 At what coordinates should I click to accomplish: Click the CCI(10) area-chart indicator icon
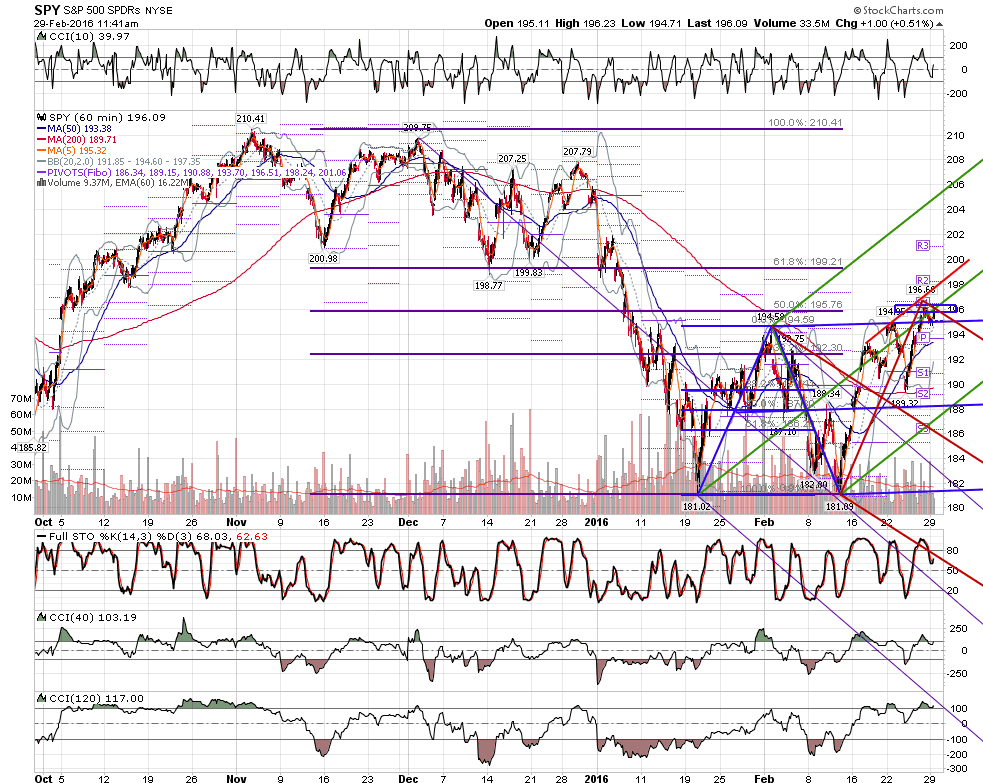point(41,36)
